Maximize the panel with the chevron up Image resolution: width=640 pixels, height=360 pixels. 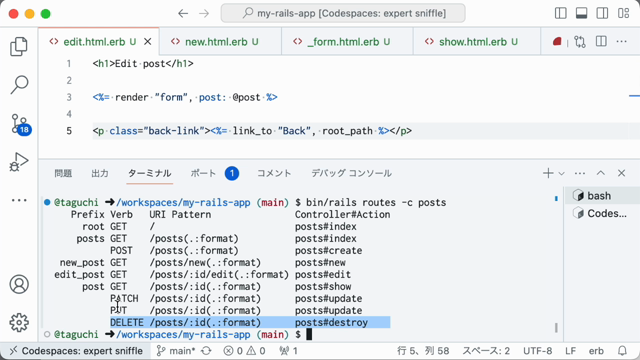click(x=600, y=173)
